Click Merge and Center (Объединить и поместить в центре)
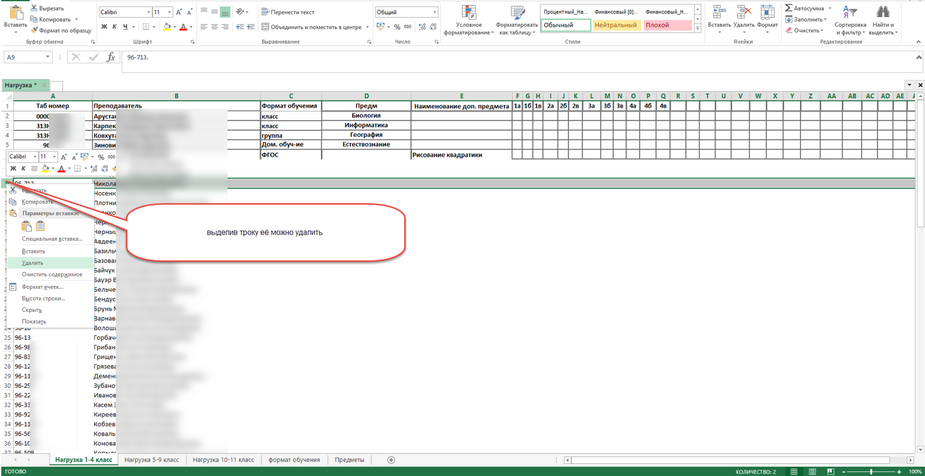Image resolution: width=925 pixels, height=476 pixels. [310, 27]
